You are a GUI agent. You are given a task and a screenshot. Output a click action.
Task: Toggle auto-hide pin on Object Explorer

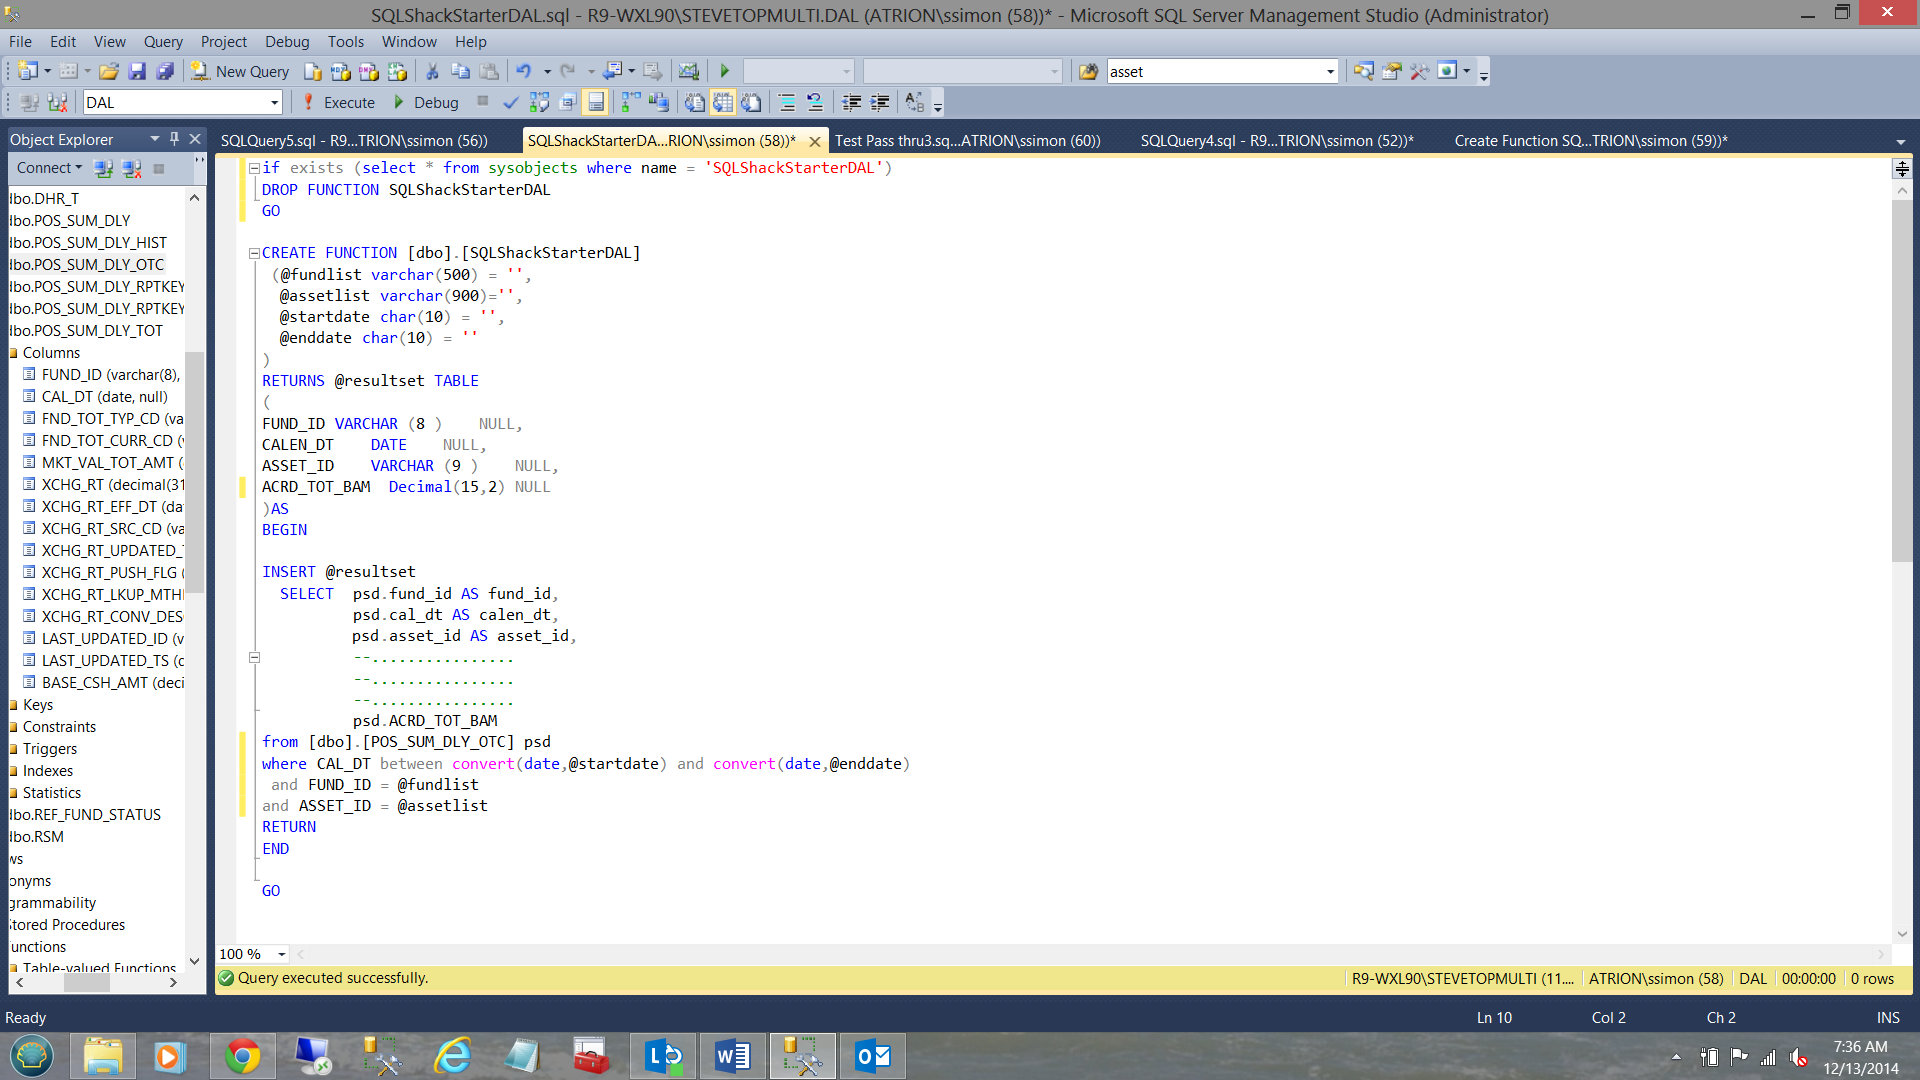(174, 139)
